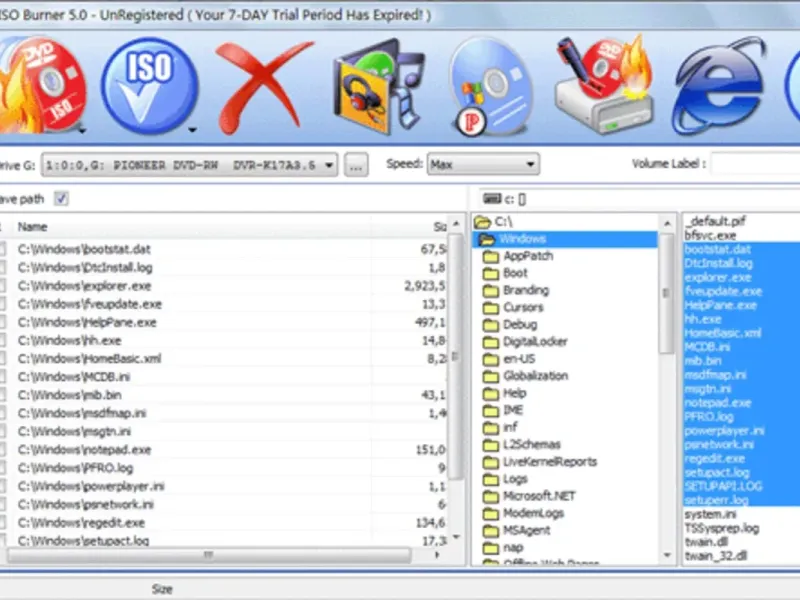Open the AppPatch folder
Screen dimensions: 800x600
pyautogui.click(x=518, y=256)
